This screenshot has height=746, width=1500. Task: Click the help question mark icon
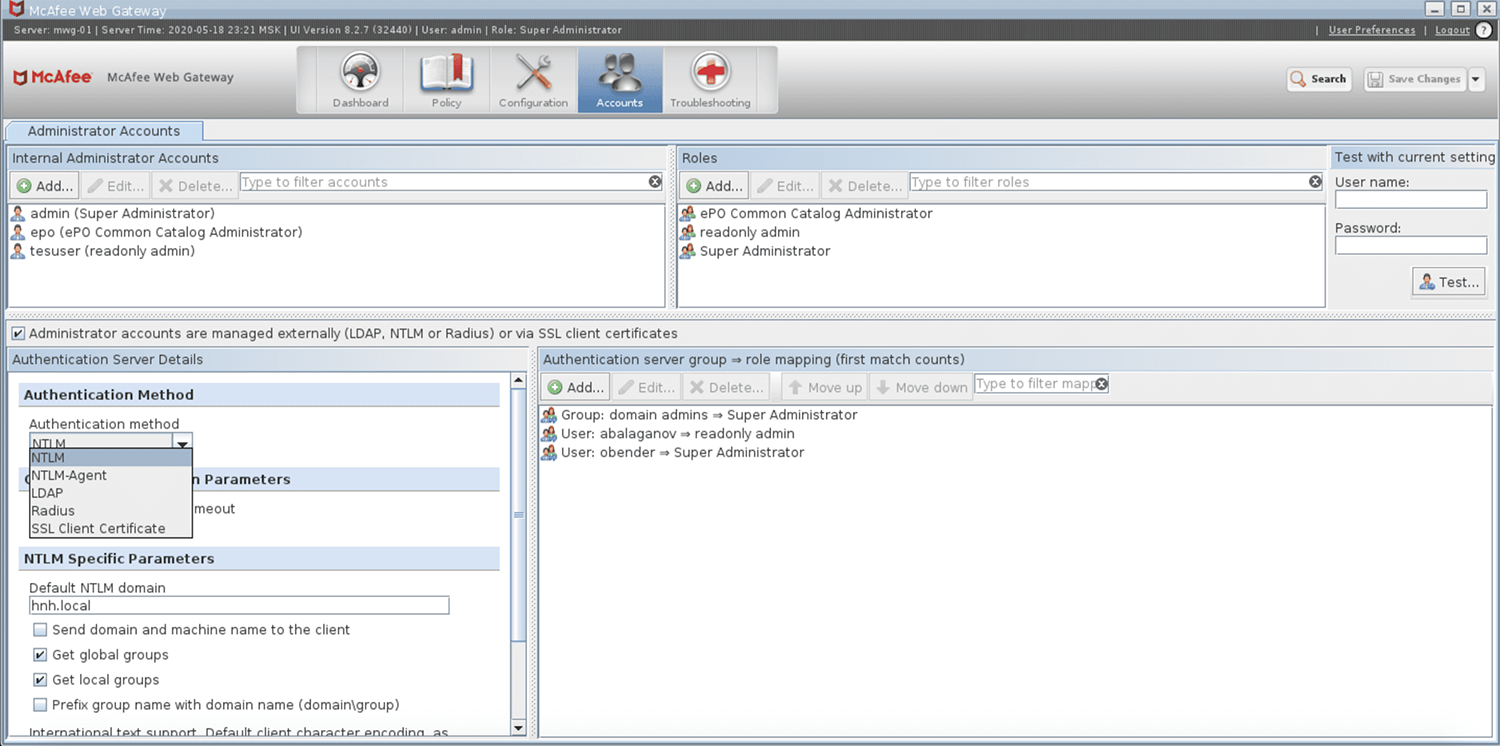1484,30
